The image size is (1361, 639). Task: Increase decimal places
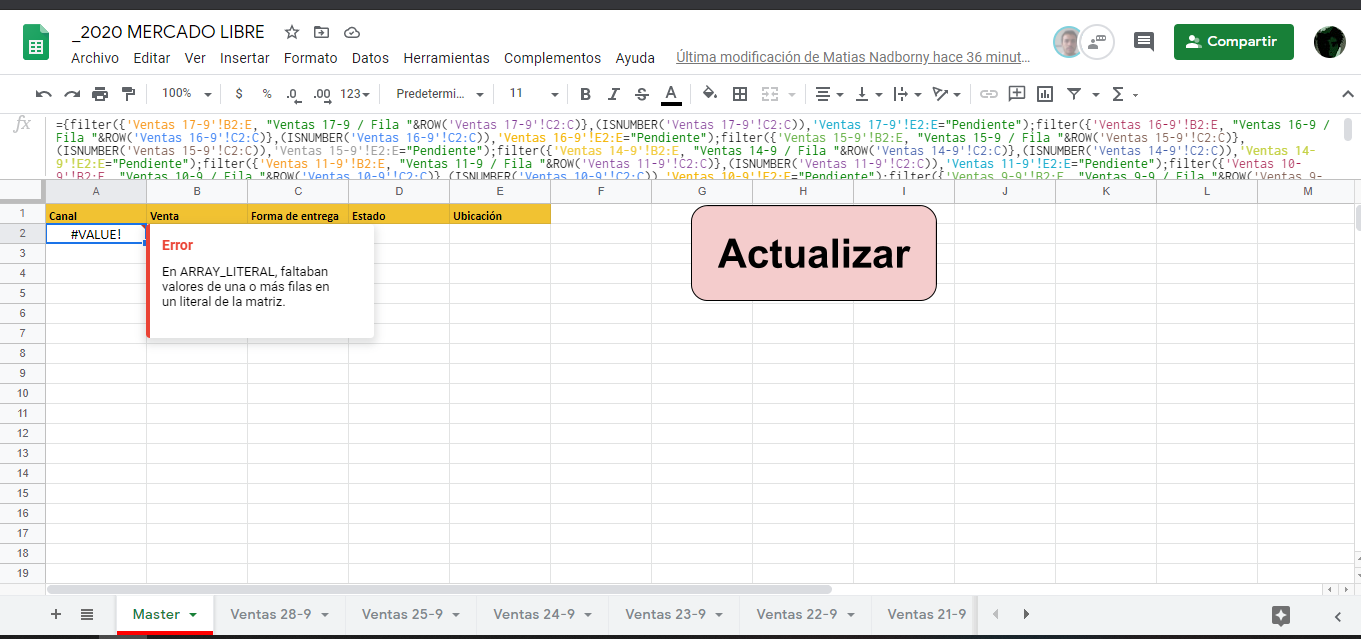click(x=322, y=94)
